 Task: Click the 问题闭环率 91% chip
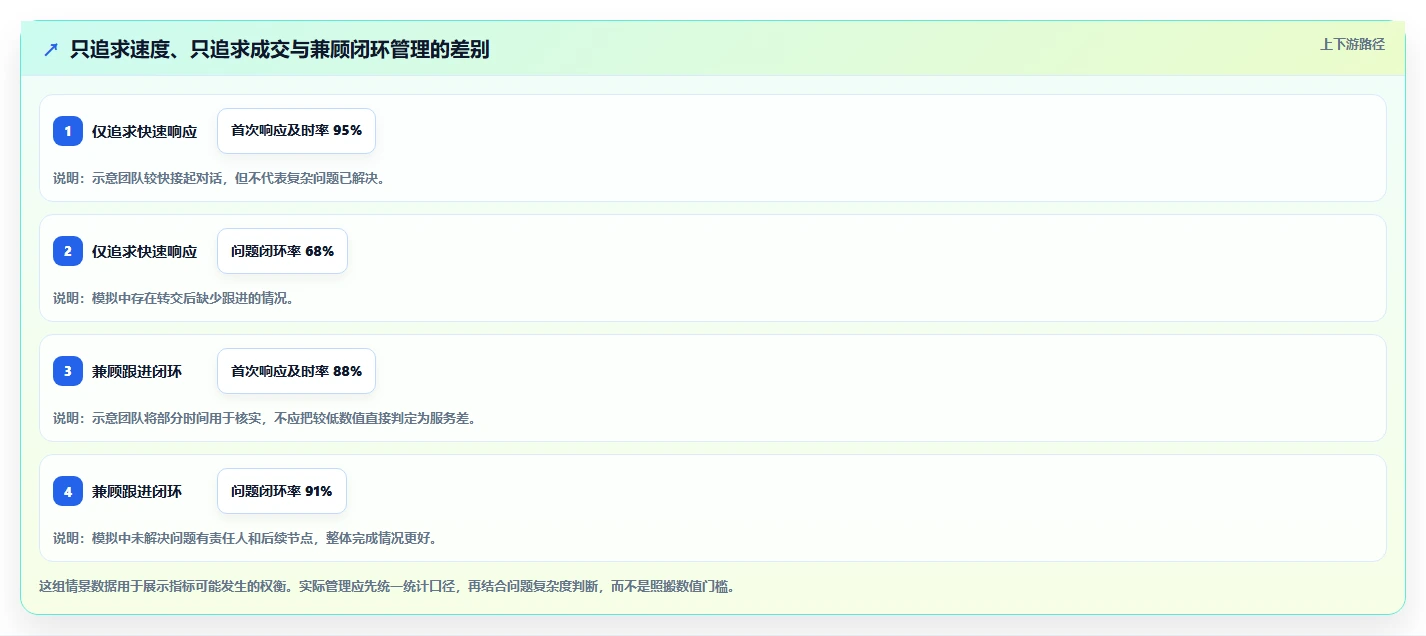(282, 491)
